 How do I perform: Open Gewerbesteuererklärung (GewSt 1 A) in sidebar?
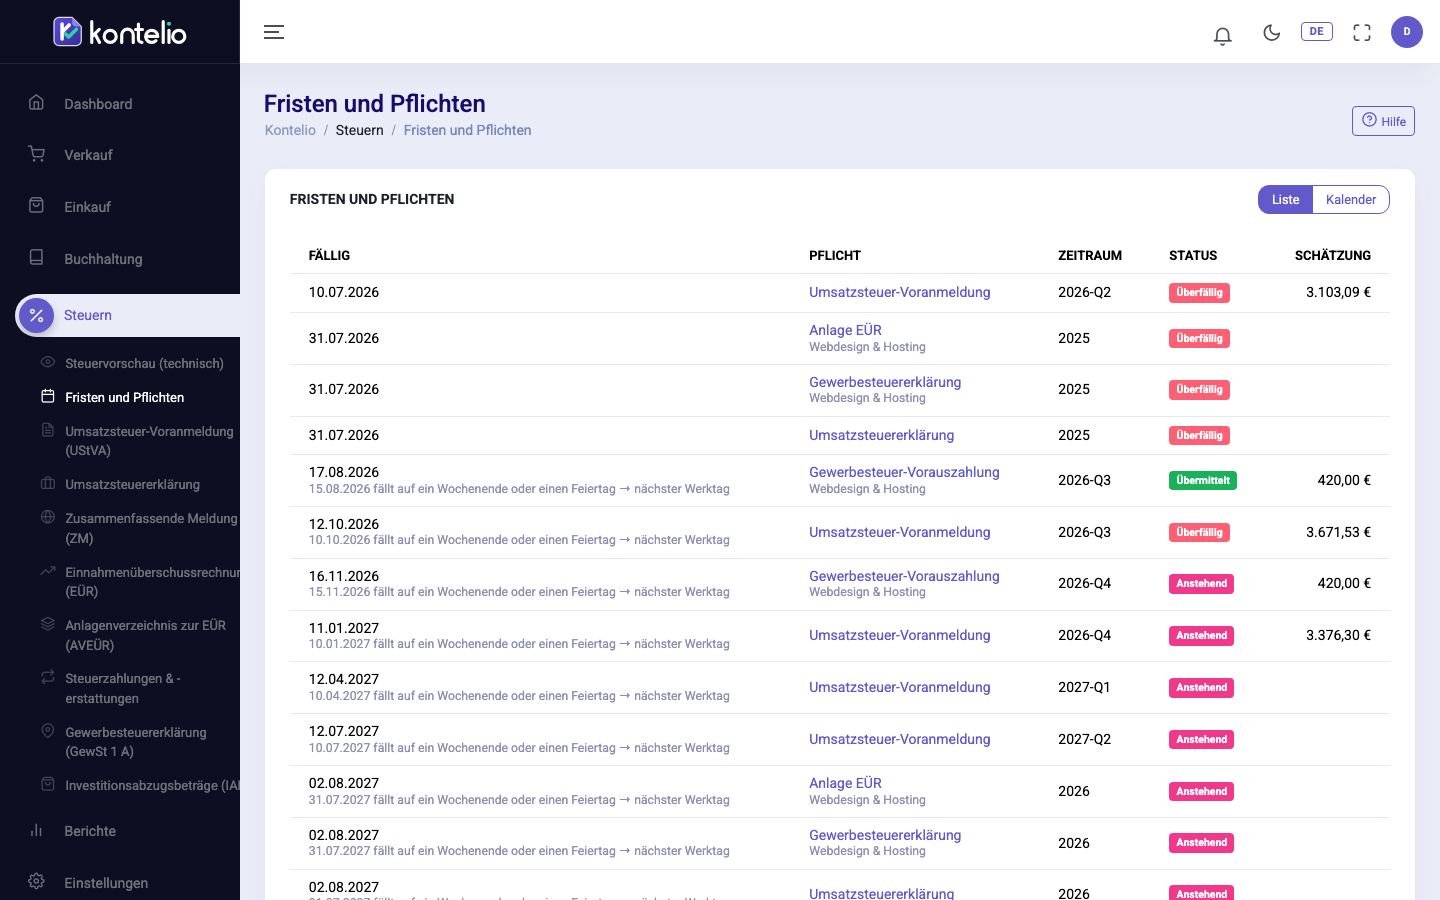pos(135,742)
